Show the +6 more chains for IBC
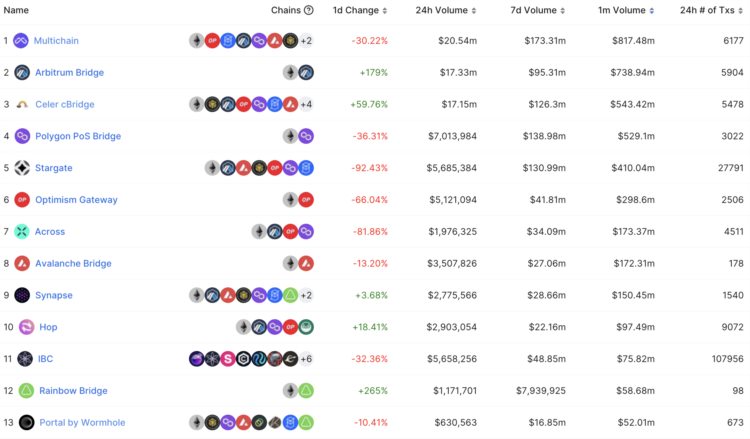This screenshot has height=439, width=750. coord(306,359)
